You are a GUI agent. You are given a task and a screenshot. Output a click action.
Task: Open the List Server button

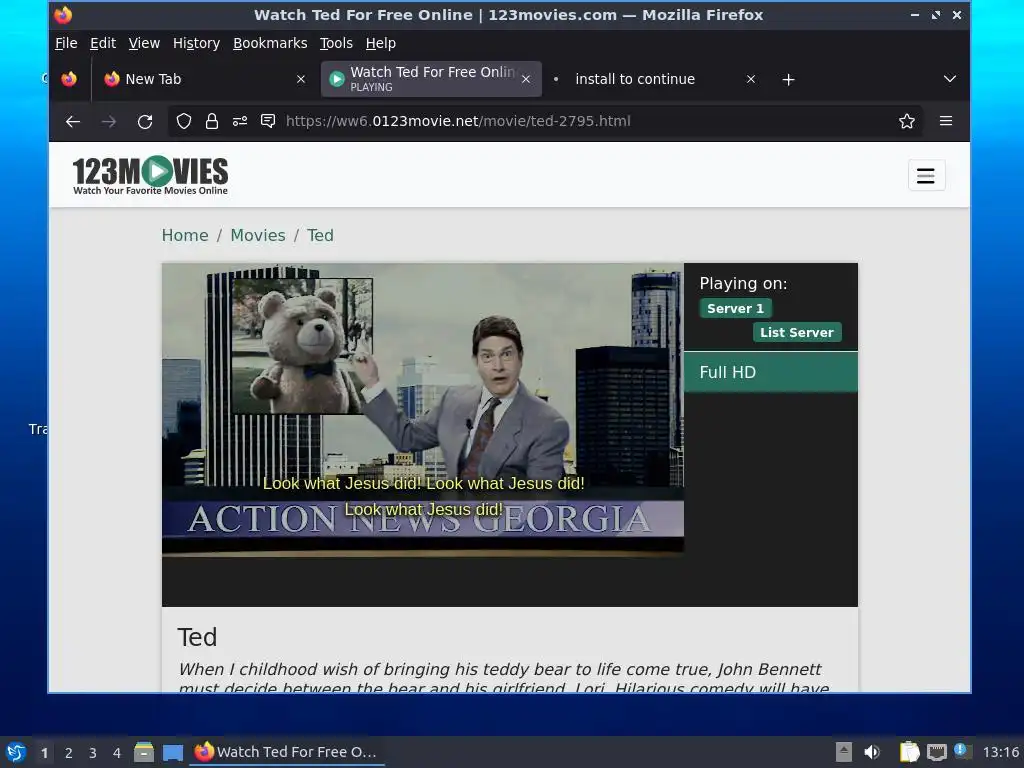tap(797, 332)
